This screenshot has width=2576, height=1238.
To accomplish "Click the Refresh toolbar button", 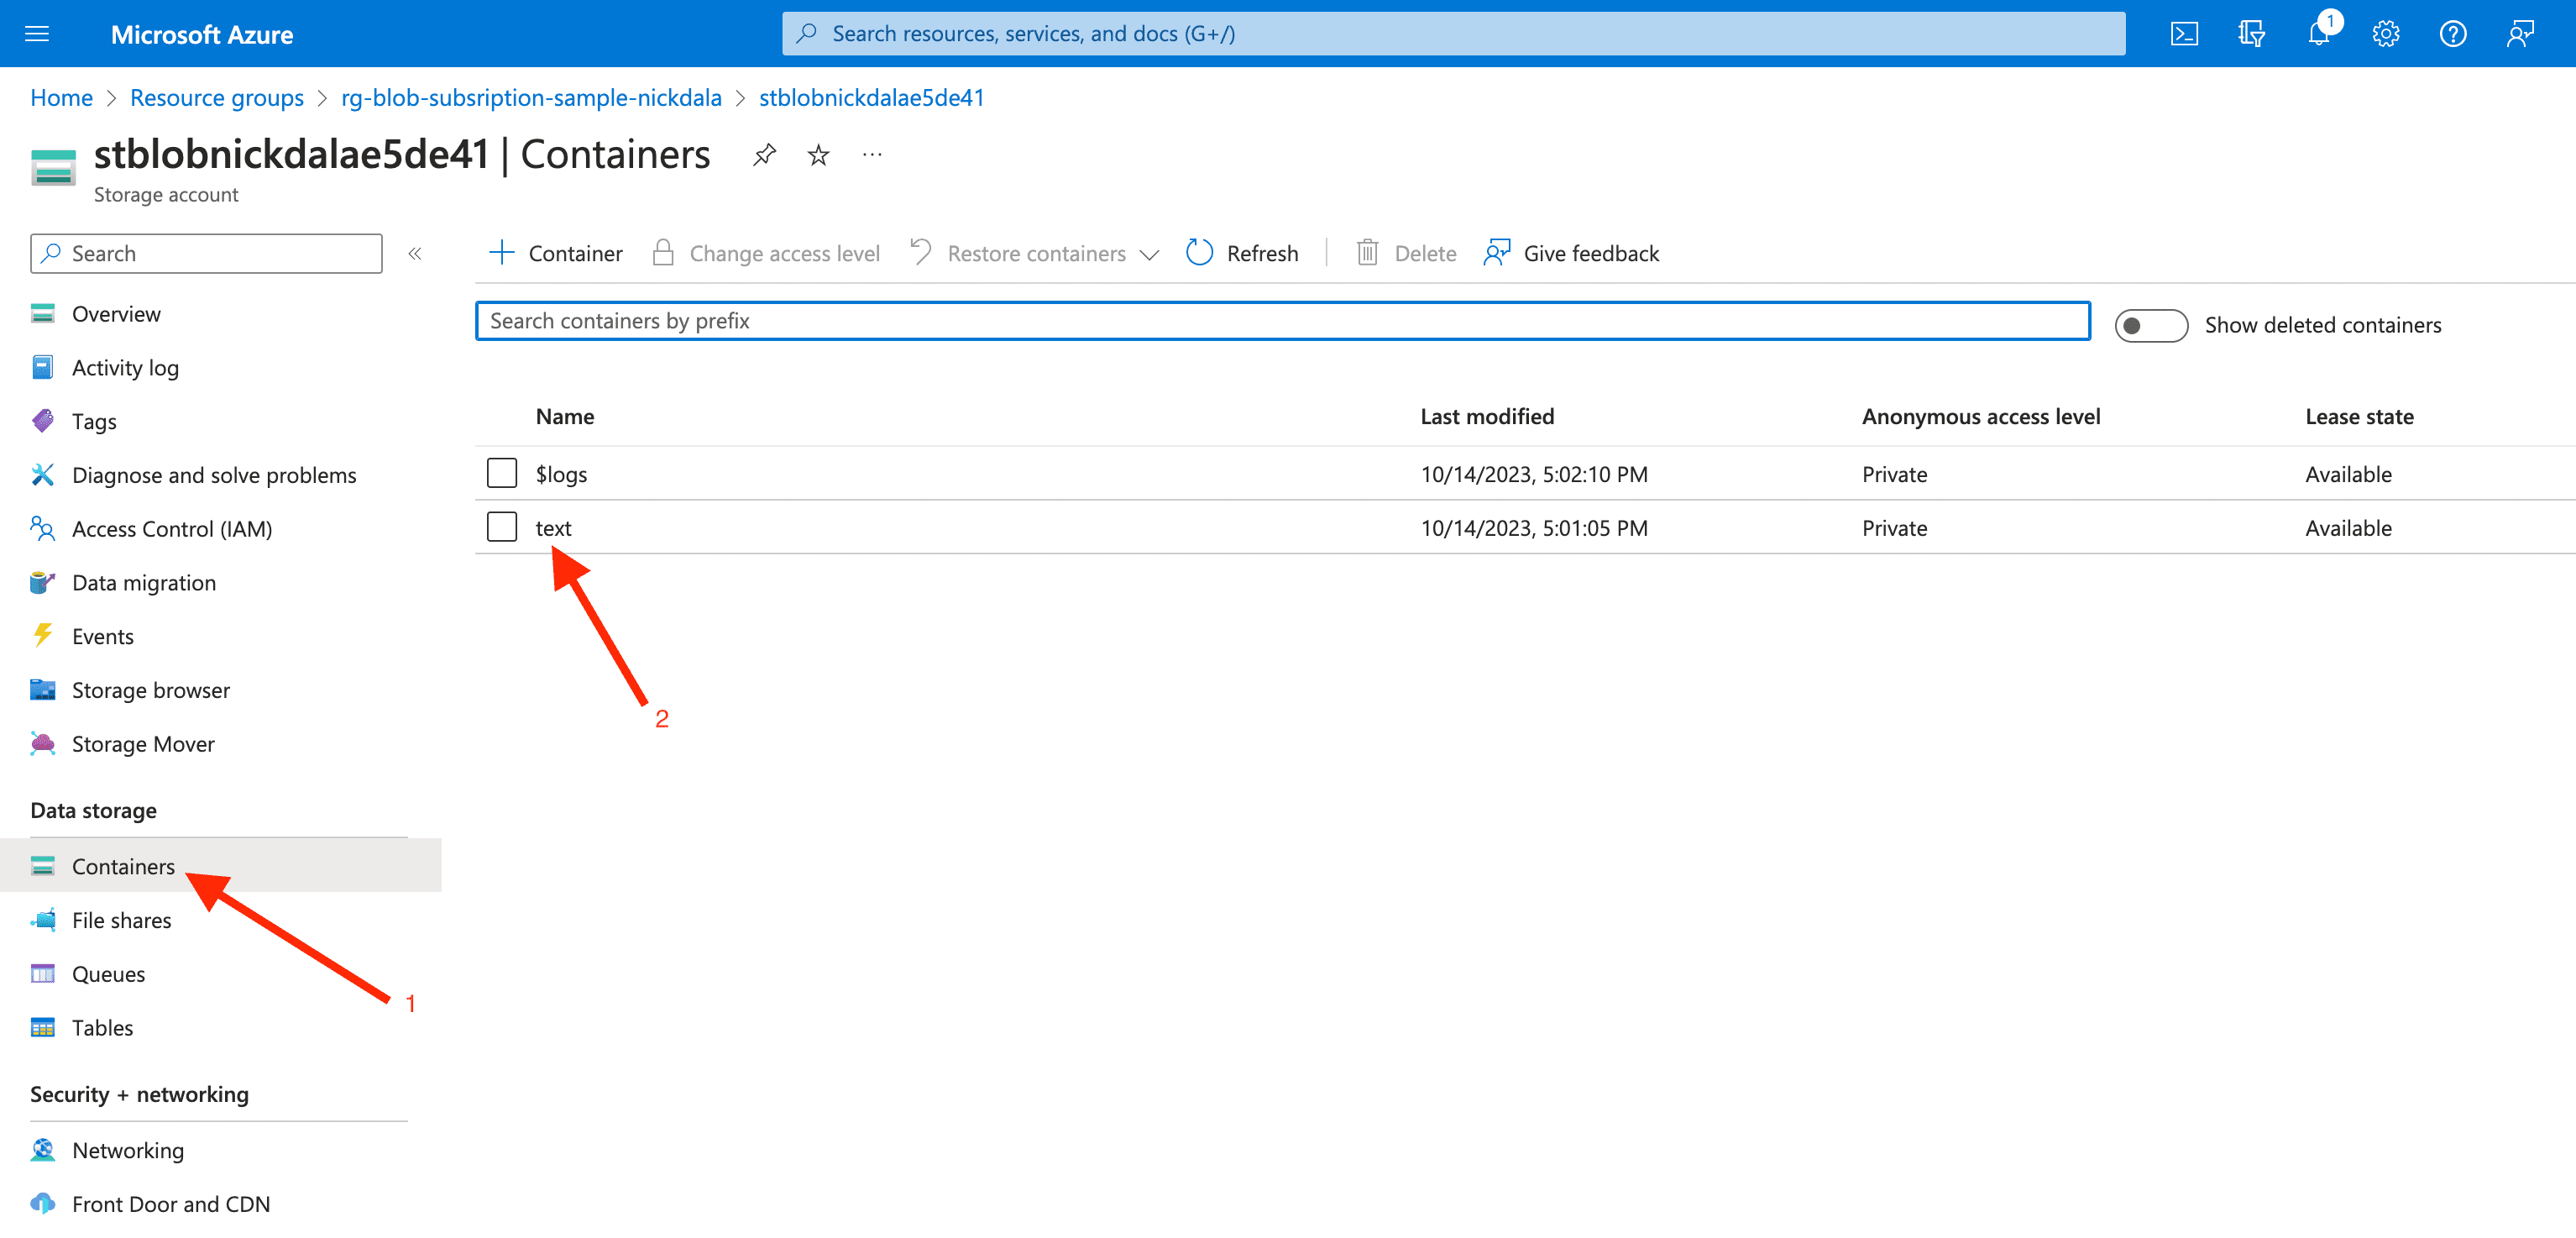I will (x=1242, y=253).
